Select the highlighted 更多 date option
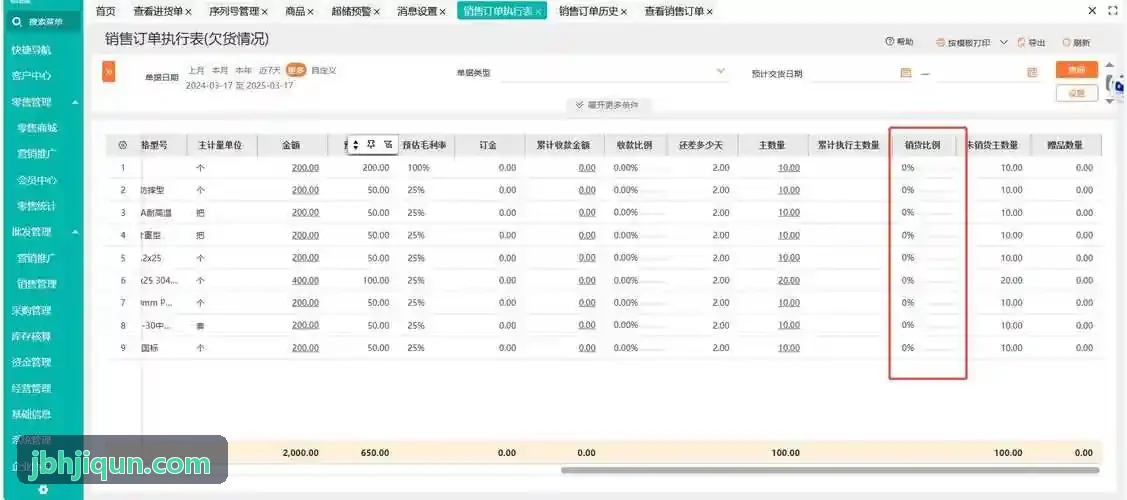This screenshot has height=500, width=1127. click(x=296, y=70)
